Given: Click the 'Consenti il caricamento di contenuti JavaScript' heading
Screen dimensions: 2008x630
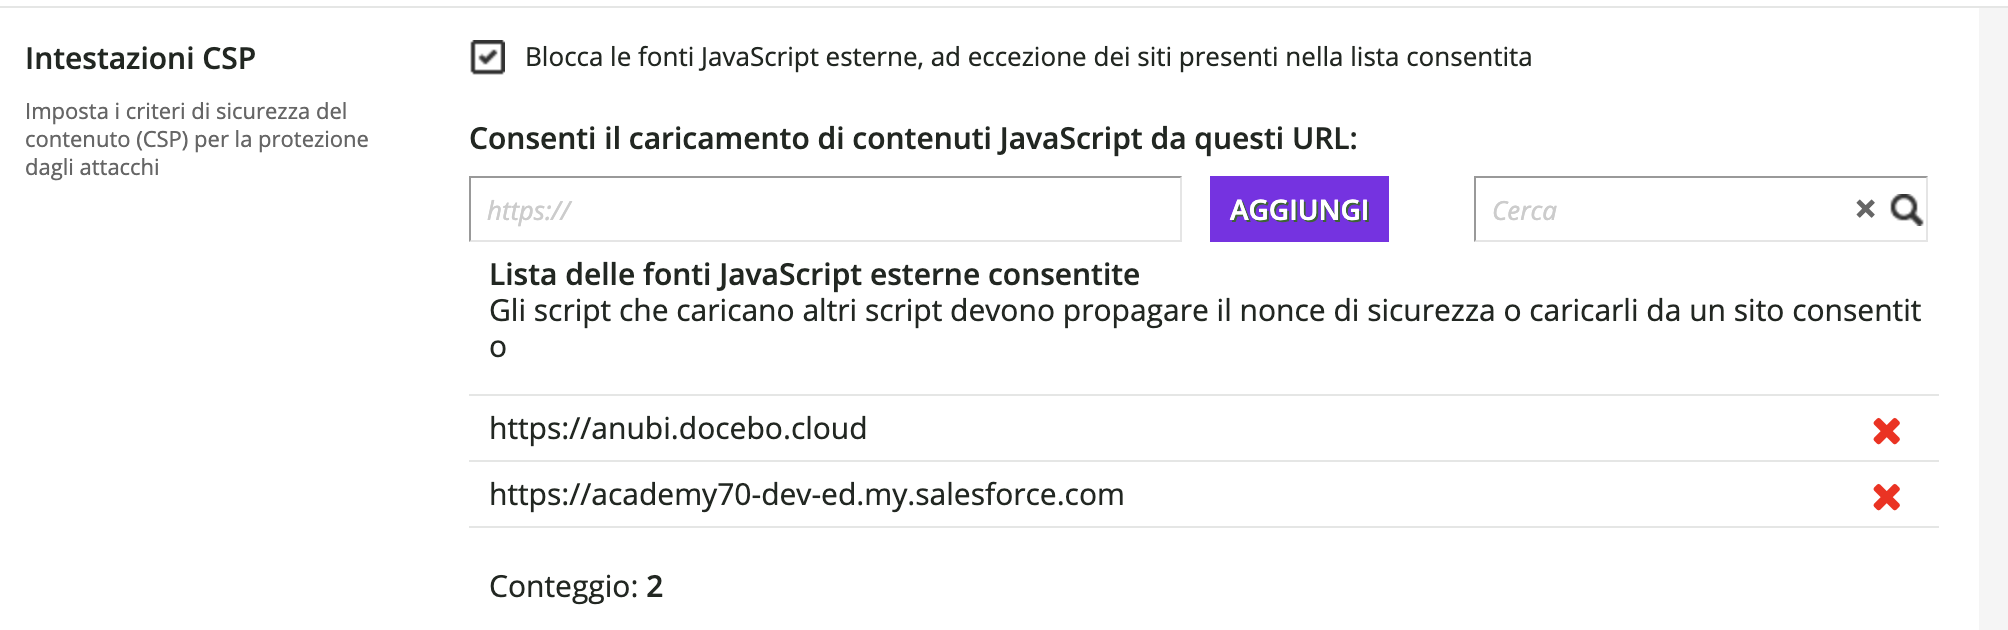Looking at the screenshot, I should click(913, 139).
